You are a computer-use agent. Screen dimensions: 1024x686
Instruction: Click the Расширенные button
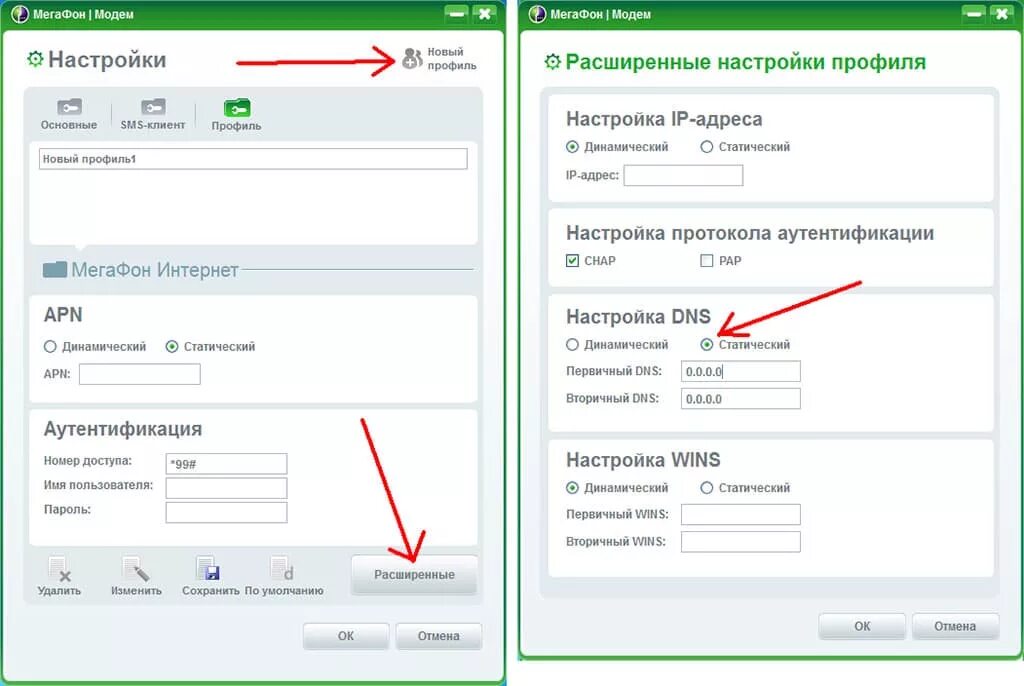coord(414,575)
